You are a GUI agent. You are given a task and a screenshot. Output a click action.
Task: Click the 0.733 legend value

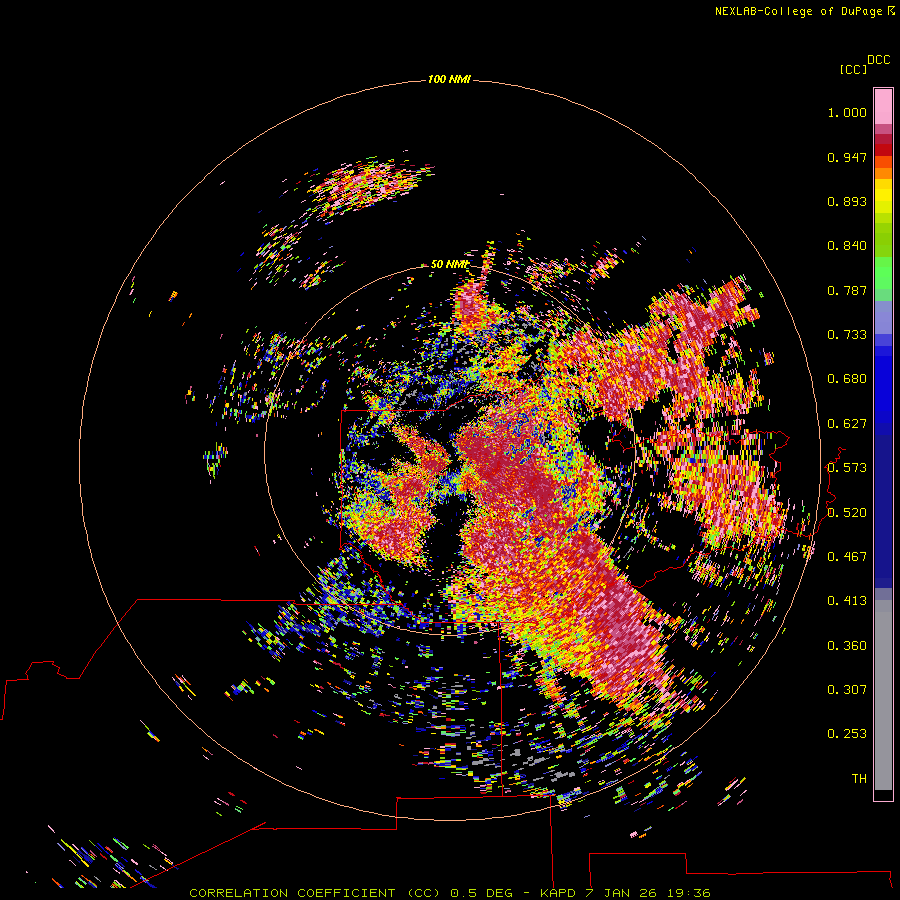point(847,335)
